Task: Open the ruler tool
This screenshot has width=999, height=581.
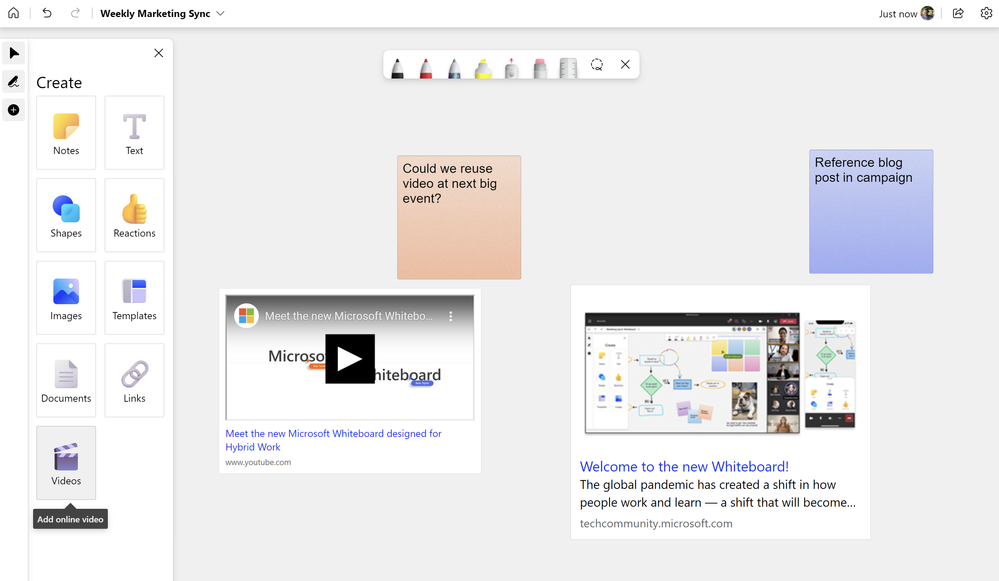Action: tap(566, 66)
